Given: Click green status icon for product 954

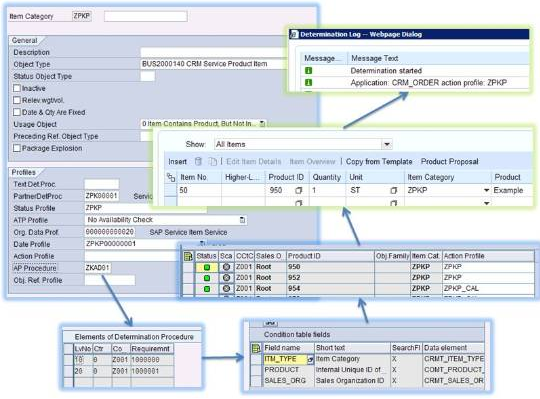Looking at the screenshot, I should (x=207, y=289).
